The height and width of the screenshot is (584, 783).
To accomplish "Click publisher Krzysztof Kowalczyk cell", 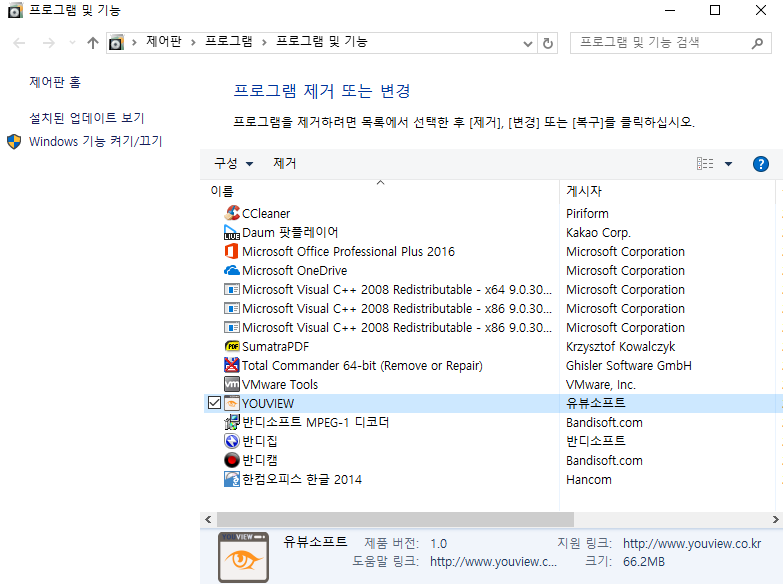I will [620, 346].
